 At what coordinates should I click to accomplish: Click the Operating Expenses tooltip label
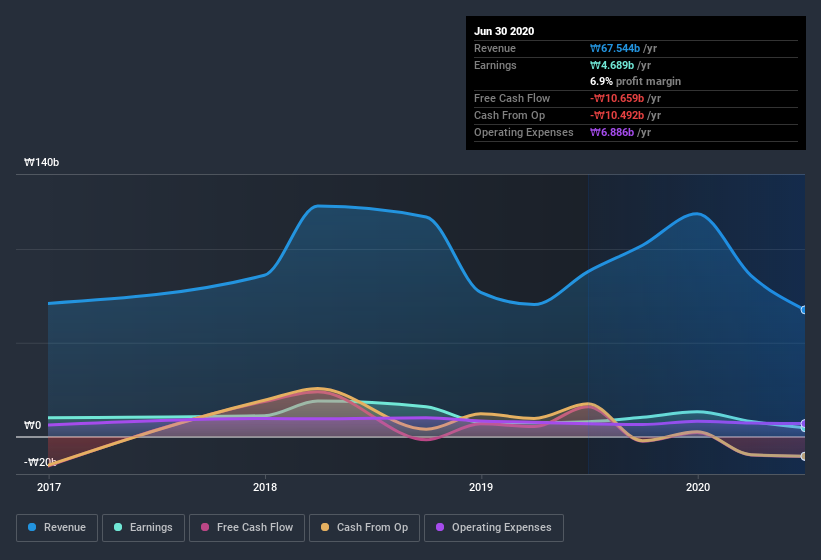point(524,132)
